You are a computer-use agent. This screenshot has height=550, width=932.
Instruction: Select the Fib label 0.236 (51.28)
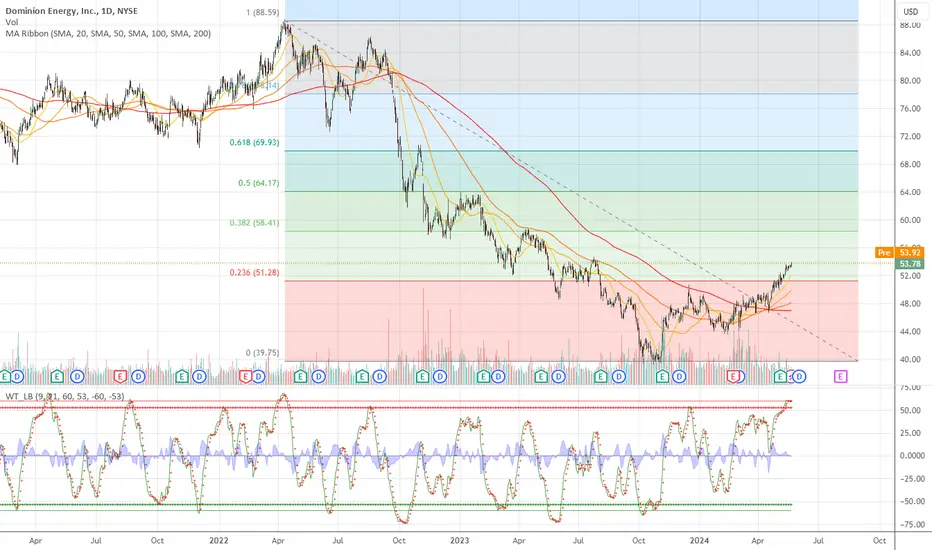254,272
